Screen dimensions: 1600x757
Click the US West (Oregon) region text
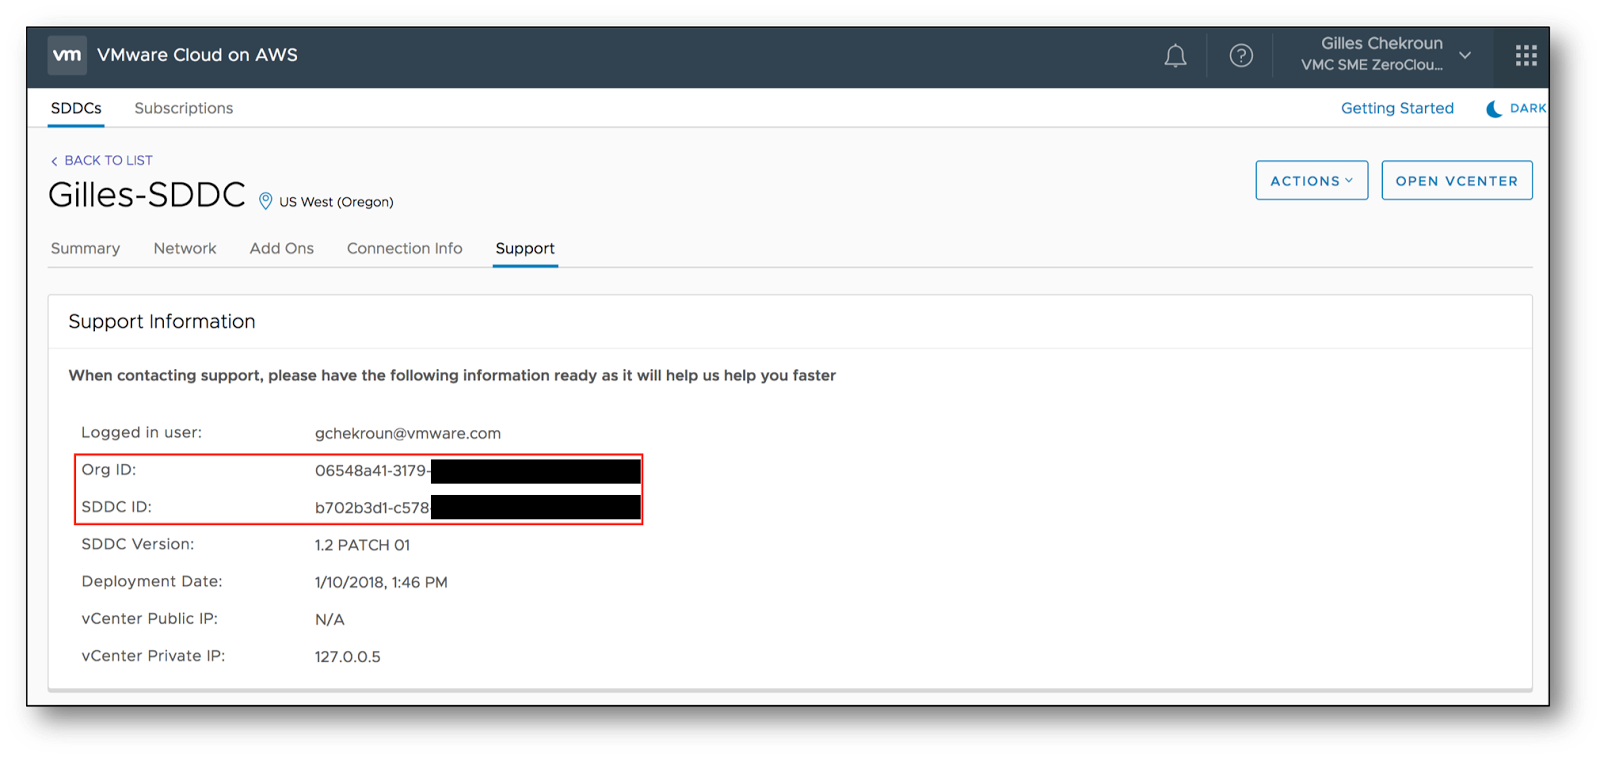pyautogui.click(x=336, y=202)
